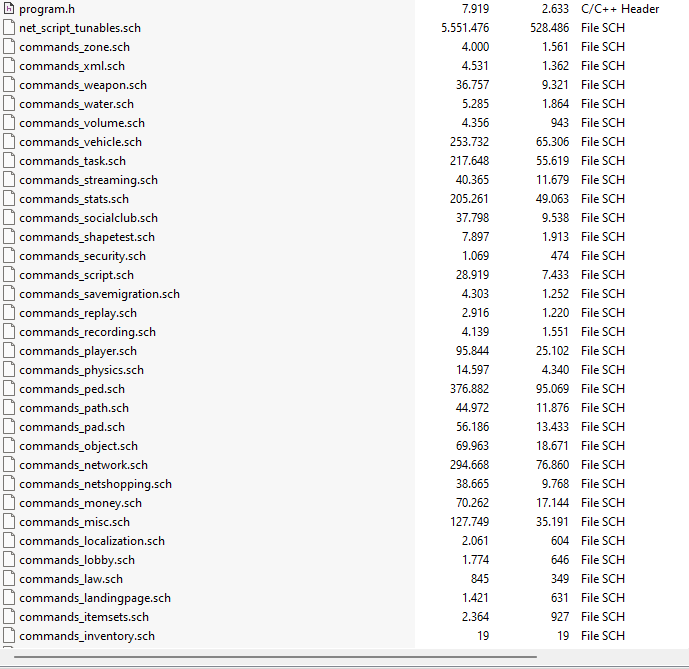Click the packed size 76.860
Viewport: 689px width, 669px height.
point(552,465)
